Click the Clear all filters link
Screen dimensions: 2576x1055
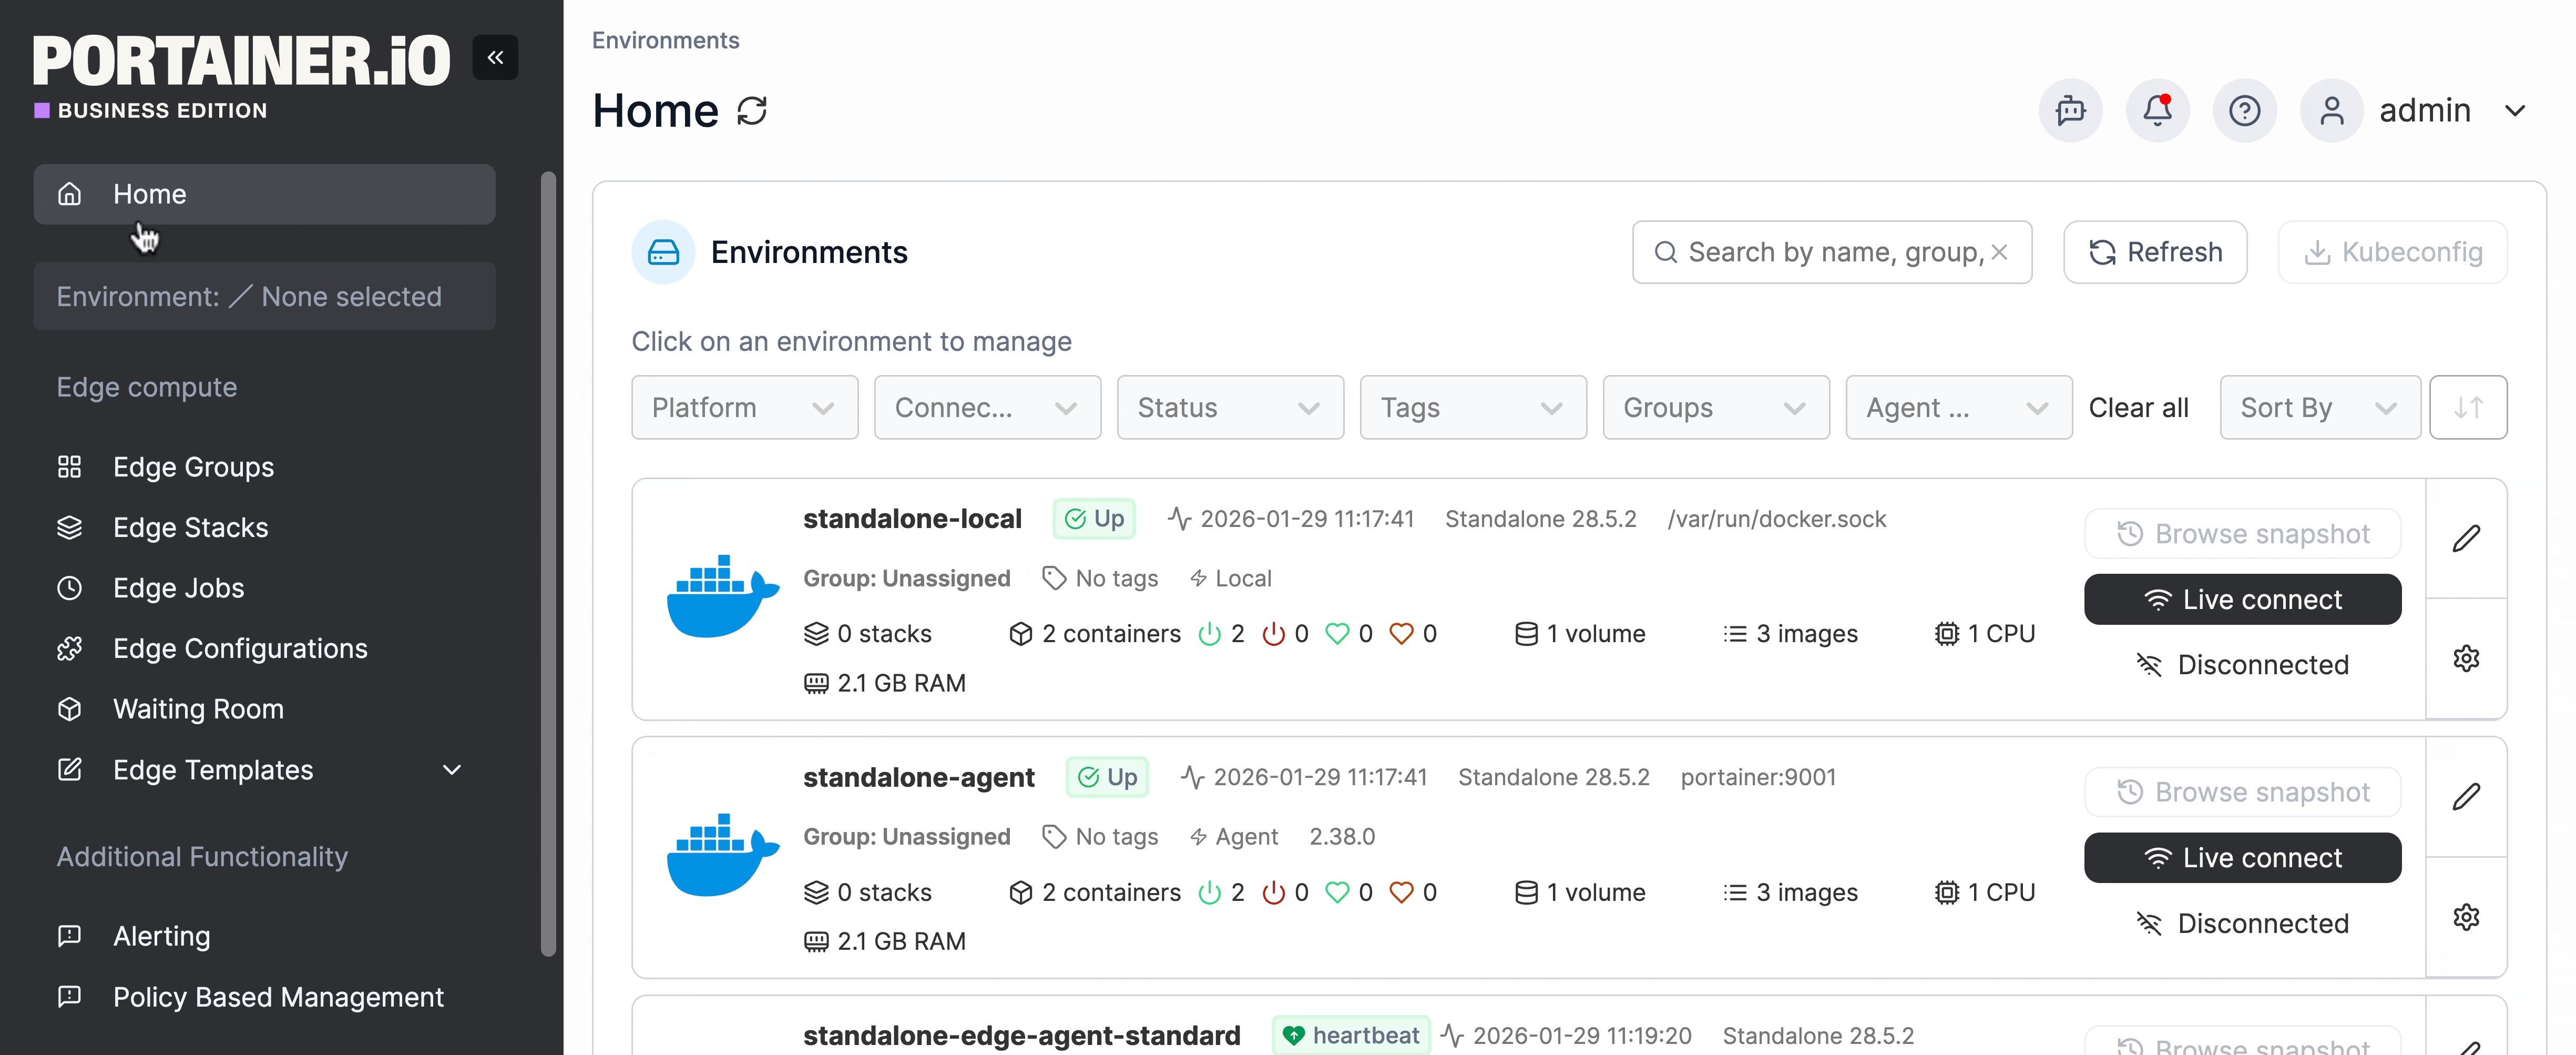[x=2138, y=408]
